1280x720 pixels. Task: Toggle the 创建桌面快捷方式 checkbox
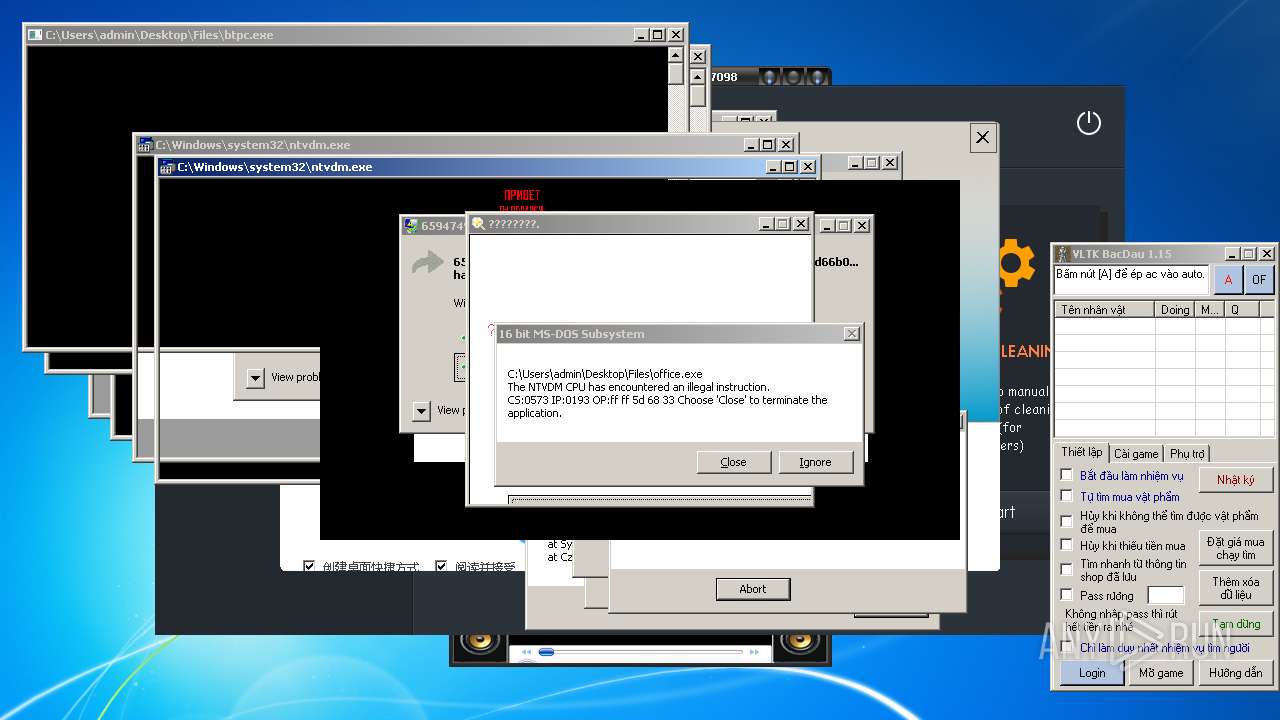coord(309,566)
